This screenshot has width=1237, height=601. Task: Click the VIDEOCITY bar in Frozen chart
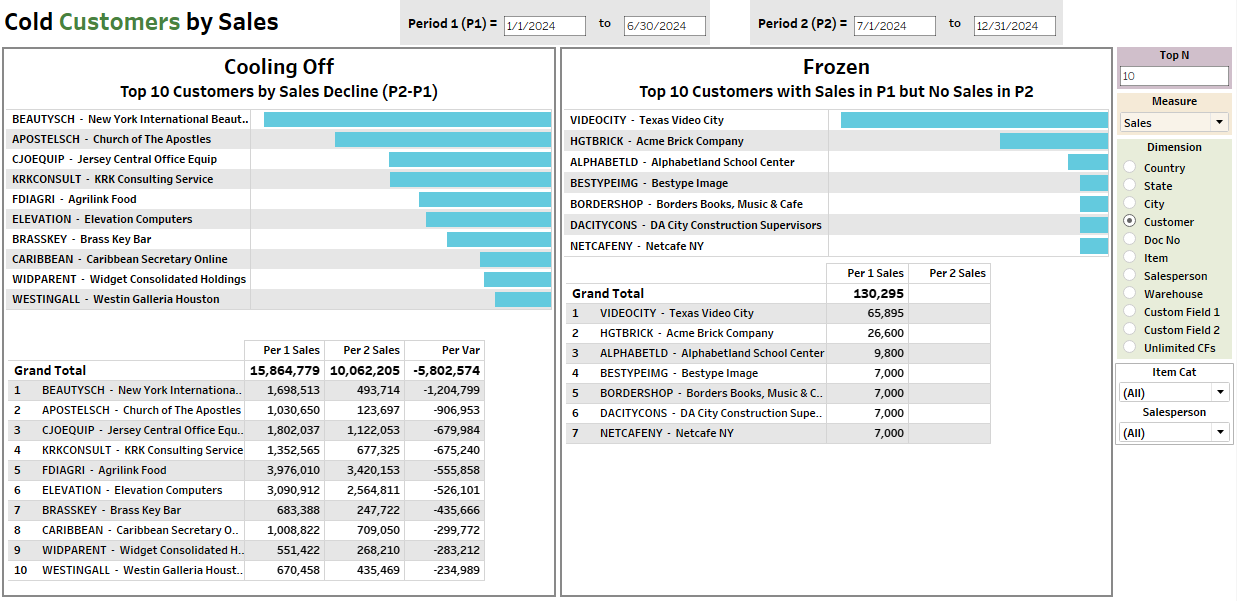tap(973, 120)
